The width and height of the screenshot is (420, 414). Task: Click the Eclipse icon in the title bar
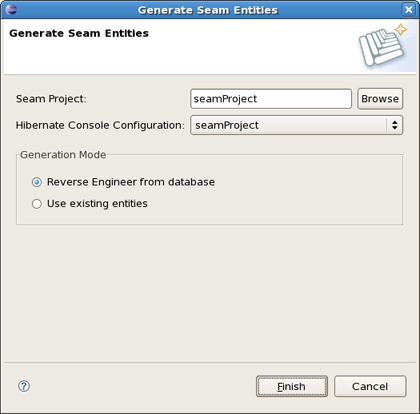click(11, 9)
